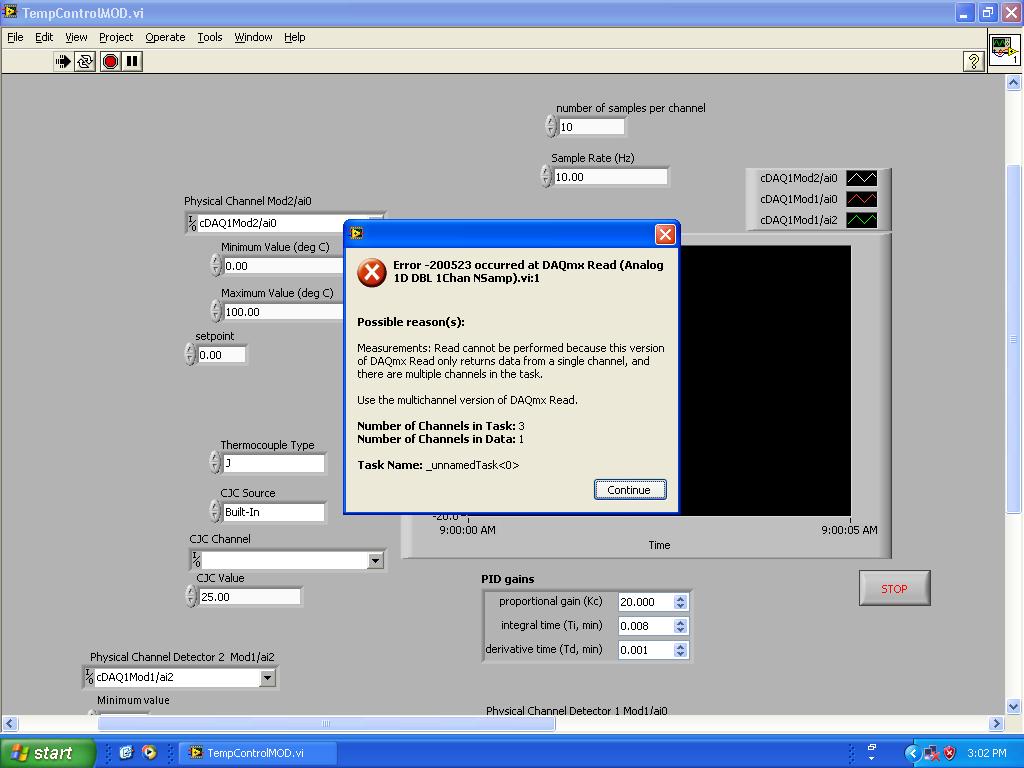This screenshot has width=1024, height=768.
Task: Click the CJC Value field 25.00
Action: pos(249,597)
